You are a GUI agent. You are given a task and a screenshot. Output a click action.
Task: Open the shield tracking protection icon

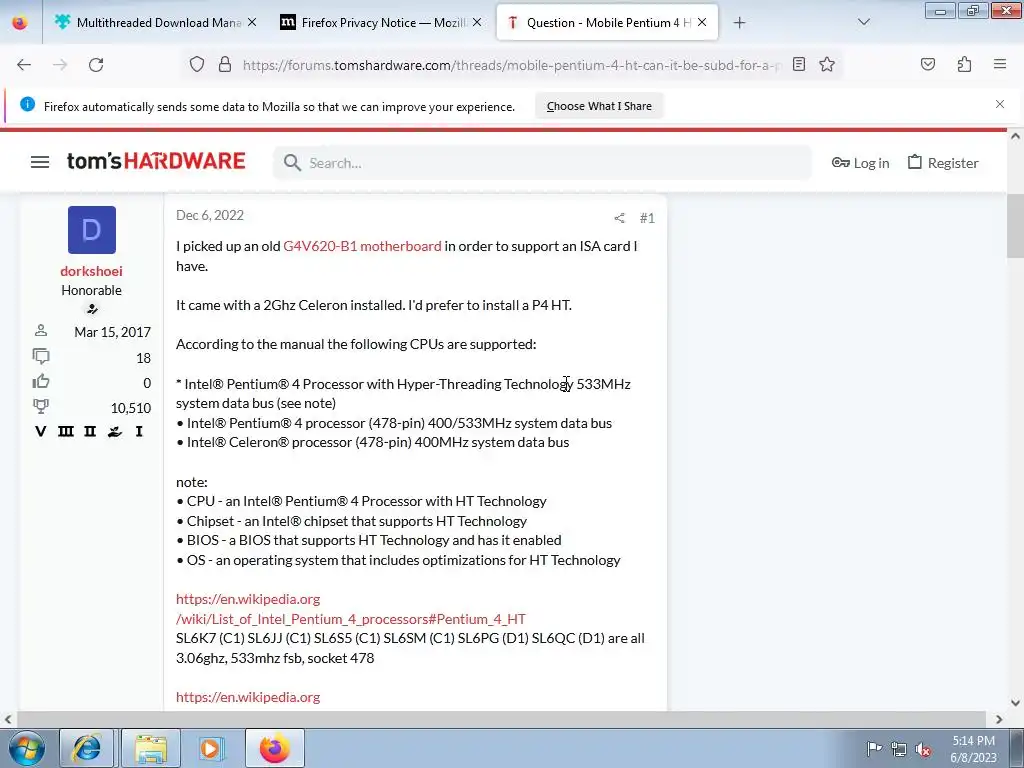pos(197,65)
